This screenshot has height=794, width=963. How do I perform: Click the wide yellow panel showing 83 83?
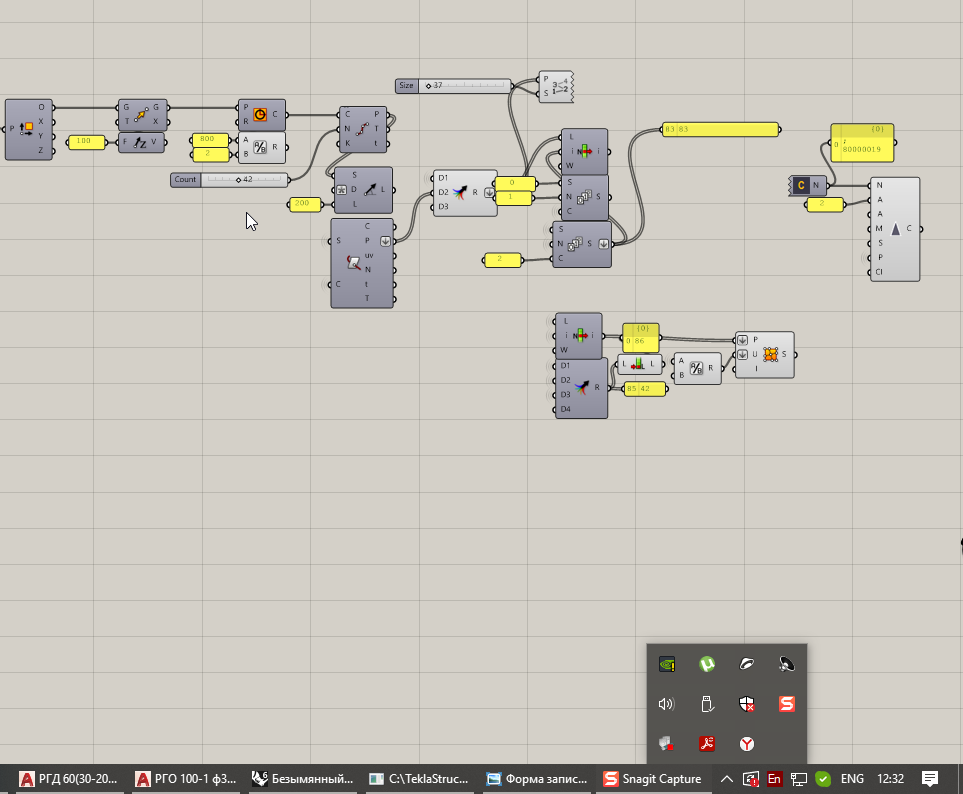tap(720, 130)
